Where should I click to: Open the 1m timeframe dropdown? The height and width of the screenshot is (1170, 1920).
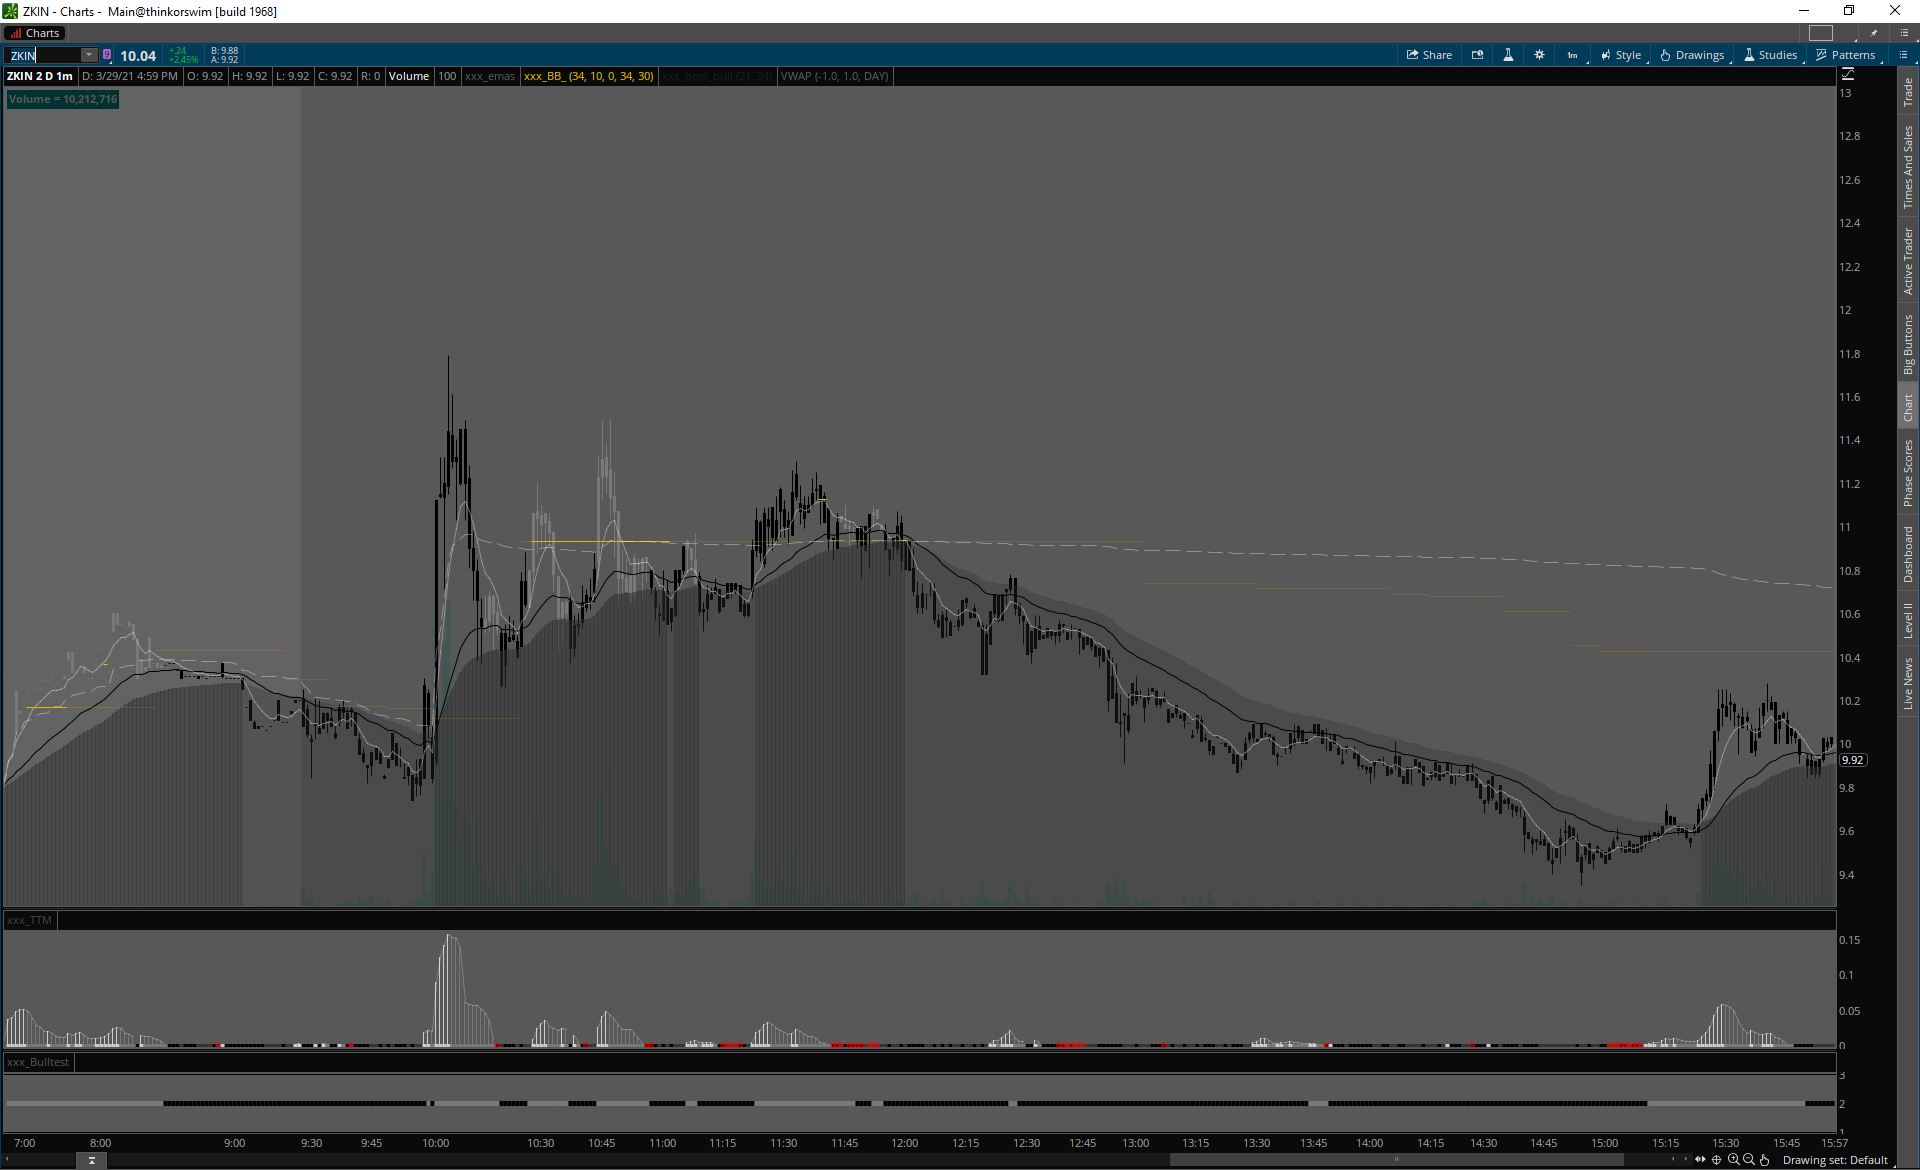[1572, 55]
